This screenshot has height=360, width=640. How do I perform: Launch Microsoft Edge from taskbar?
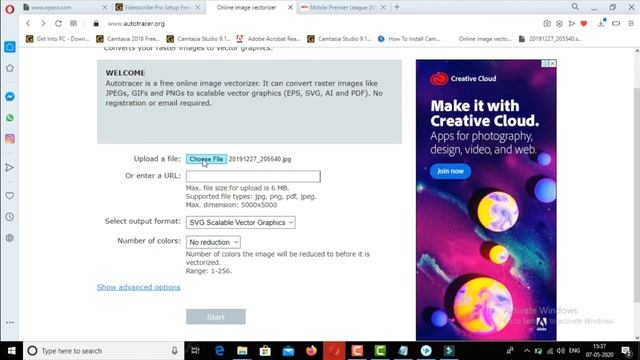click(x=219, y=351)
